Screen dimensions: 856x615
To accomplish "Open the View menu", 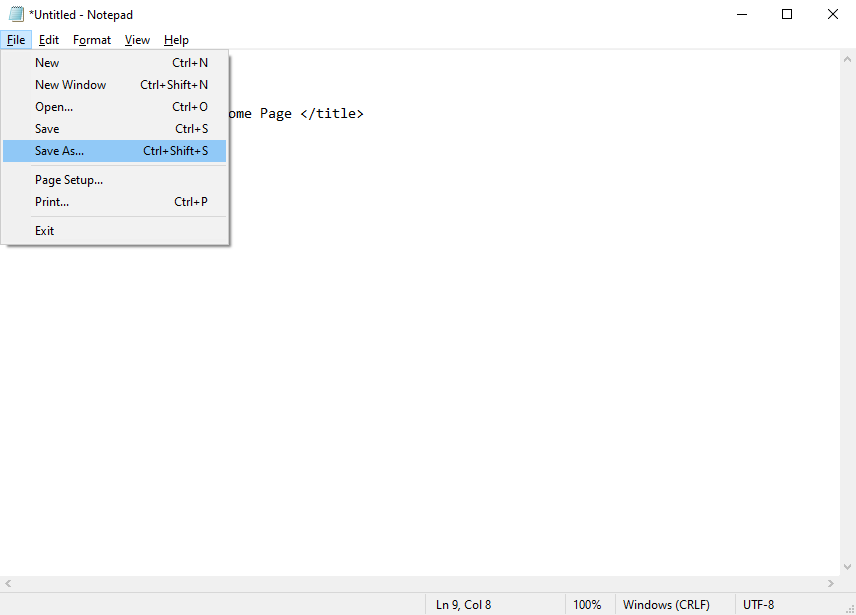I will click(137, 40).
